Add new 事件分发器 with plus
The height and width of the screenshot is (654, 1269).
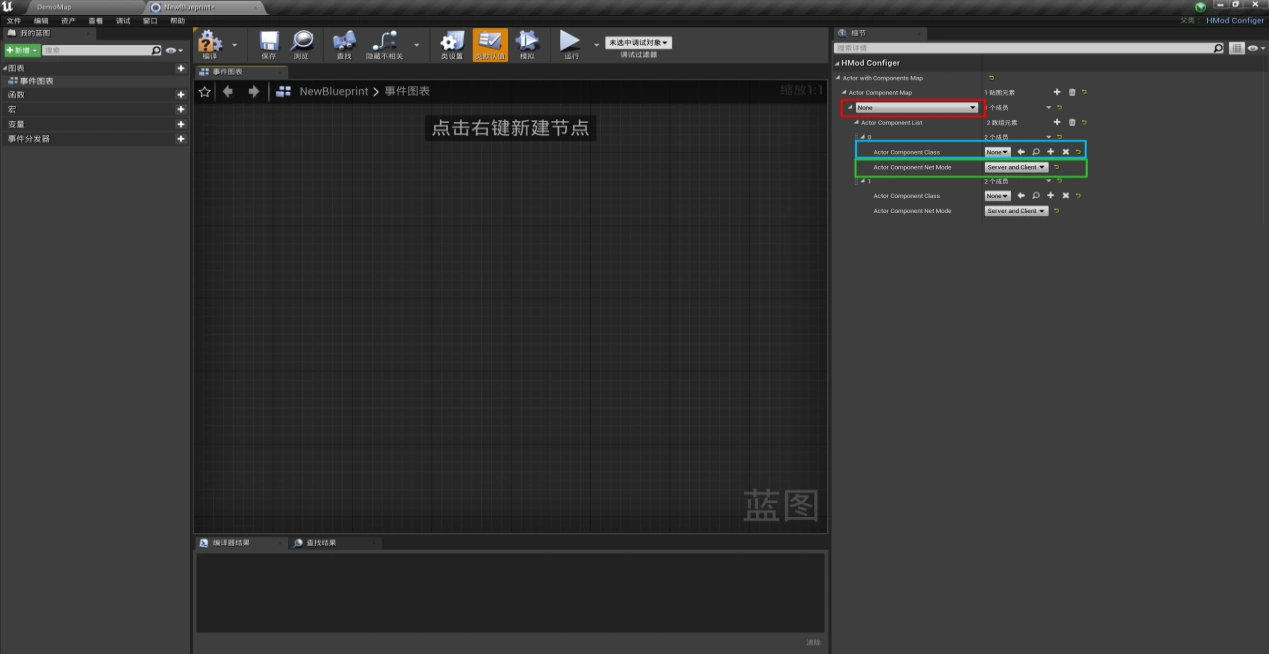[x=181, y=139]
